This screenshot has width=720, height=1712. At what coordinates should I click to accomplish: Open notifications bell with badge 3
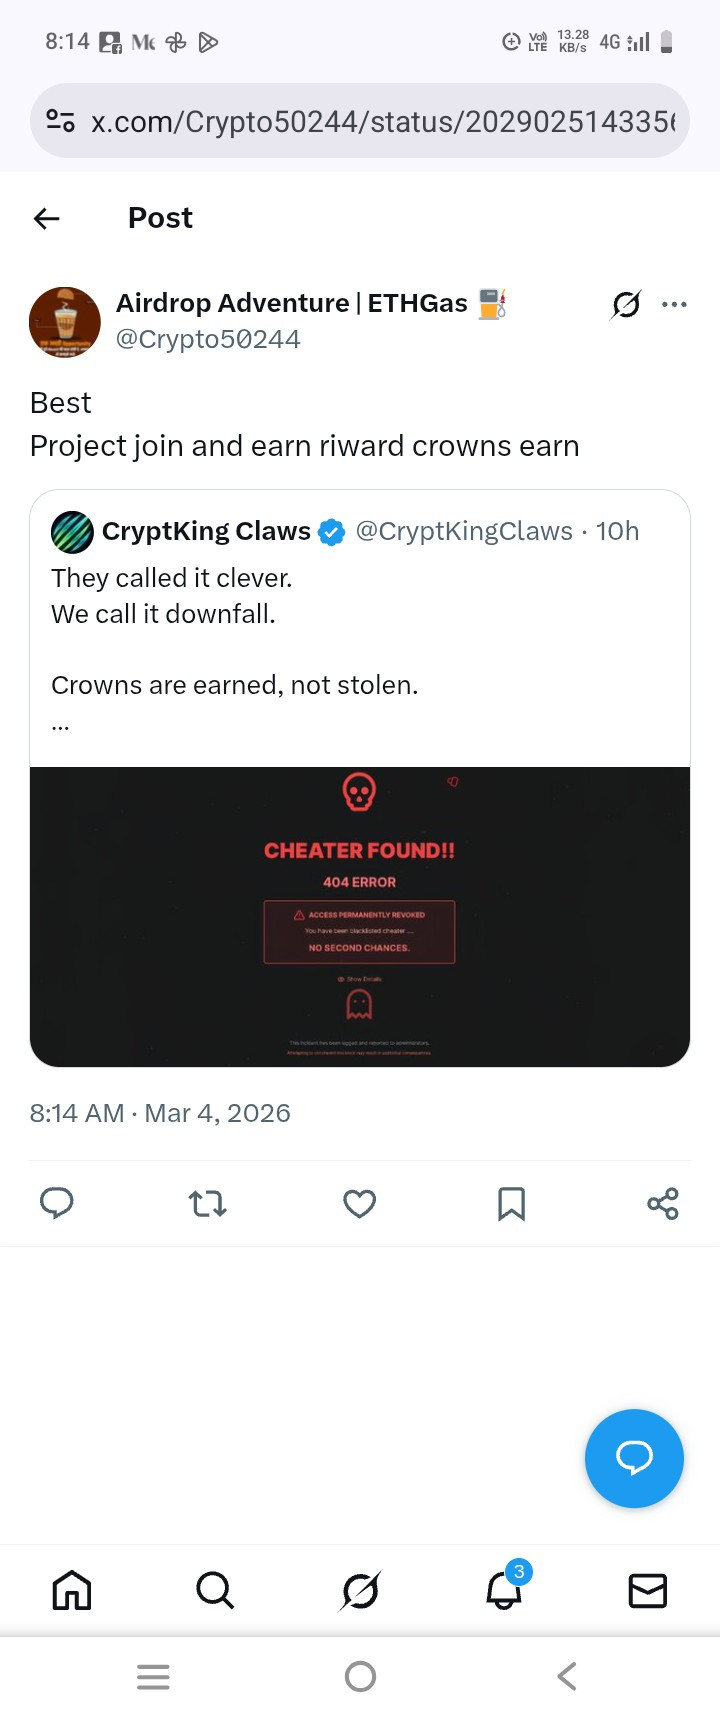coord(504,1589)
